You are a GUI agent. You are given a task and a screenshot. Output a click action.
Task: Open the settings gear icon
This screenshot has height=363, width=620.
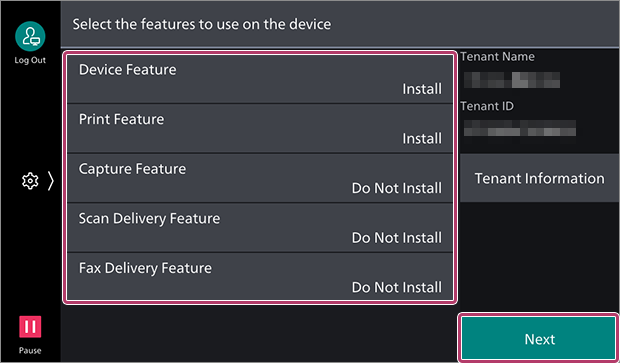[30, 181]
